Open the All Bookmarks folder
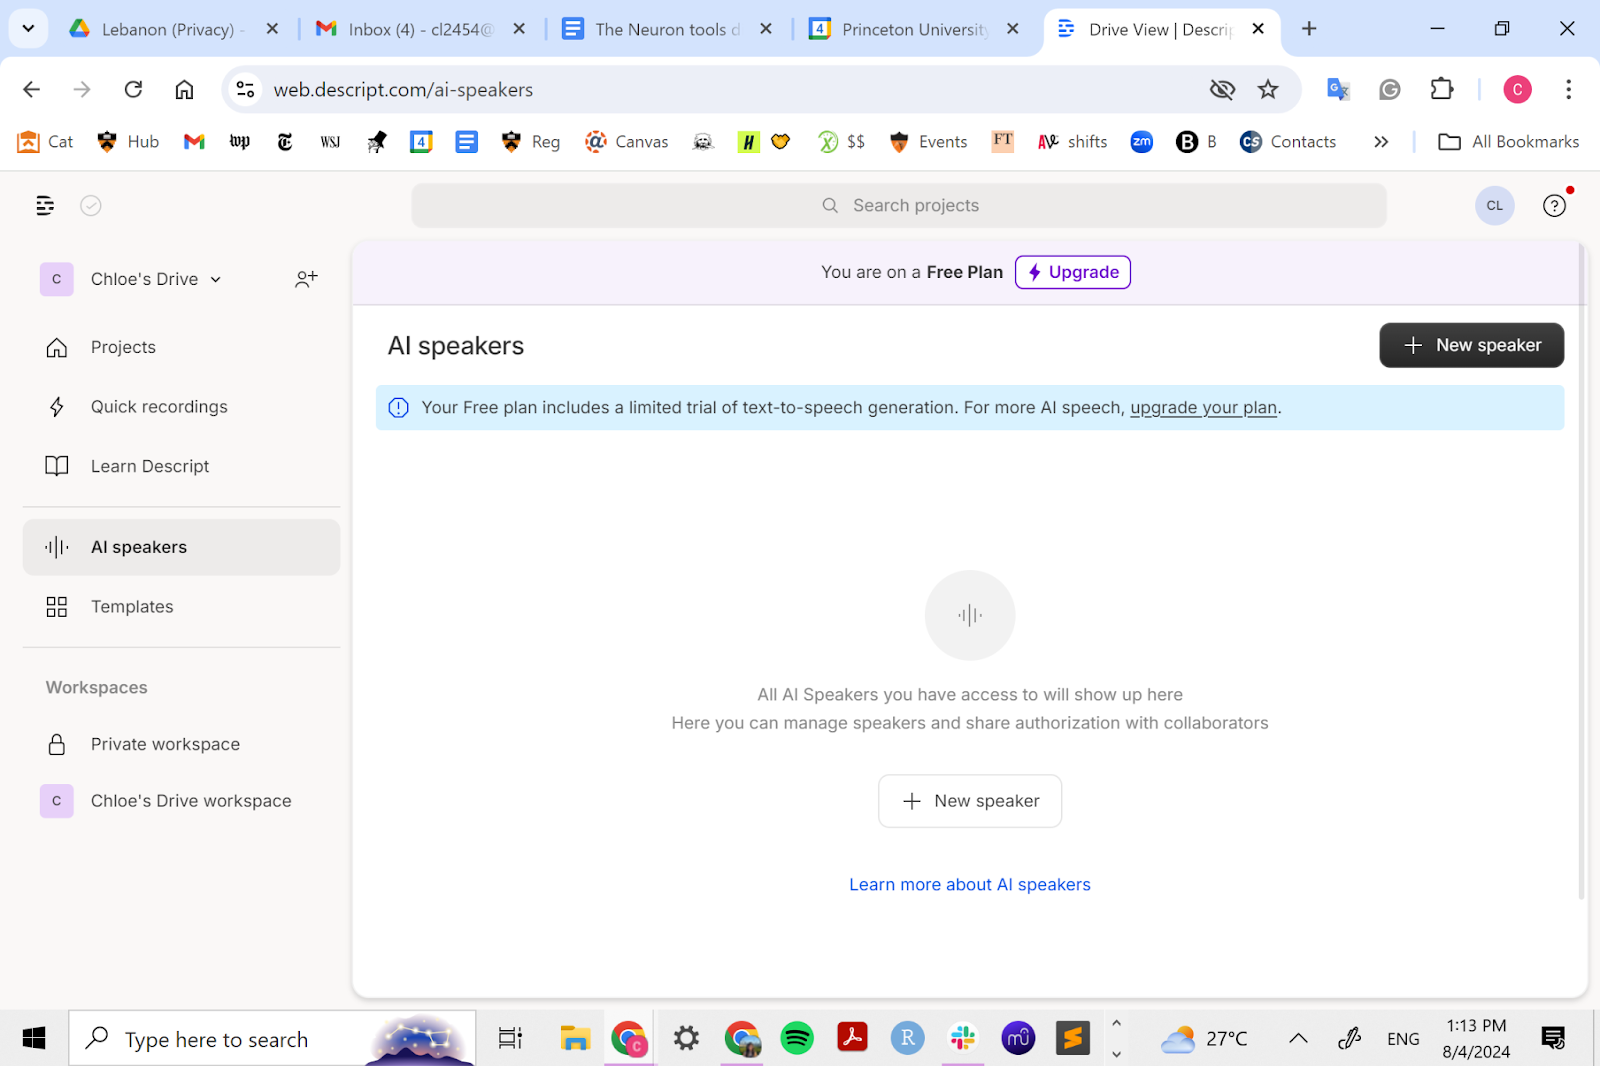This screenshot has height=1066, width=1600. pos(1509,142)
